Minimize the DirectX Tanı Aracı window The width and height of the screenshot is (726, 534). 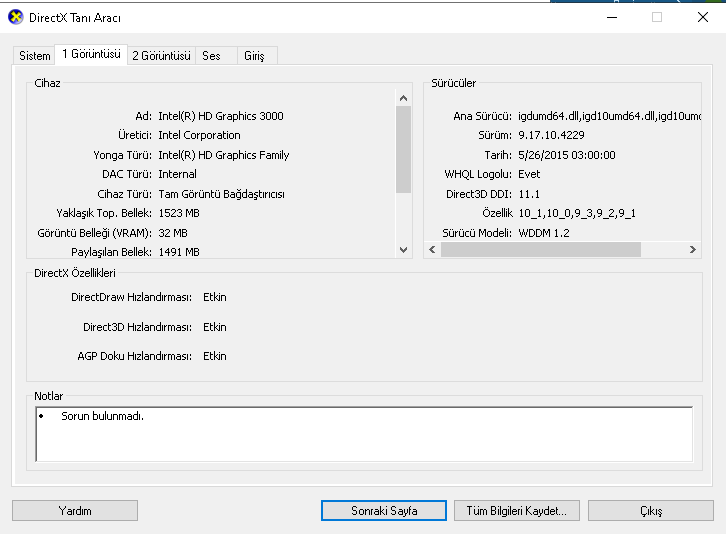click(612, 18)
